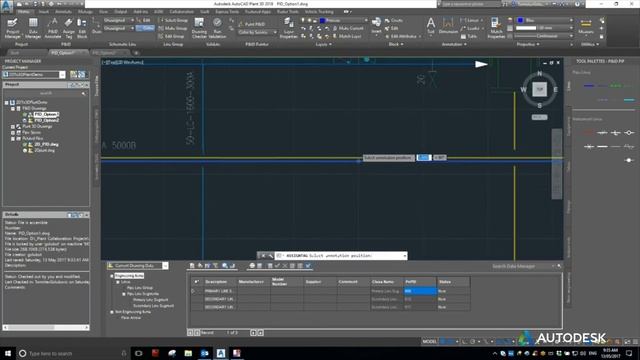The height and width of the screenshot is (360, 640).
Task: Click the Status column header
Action: [x=453, y=282]
